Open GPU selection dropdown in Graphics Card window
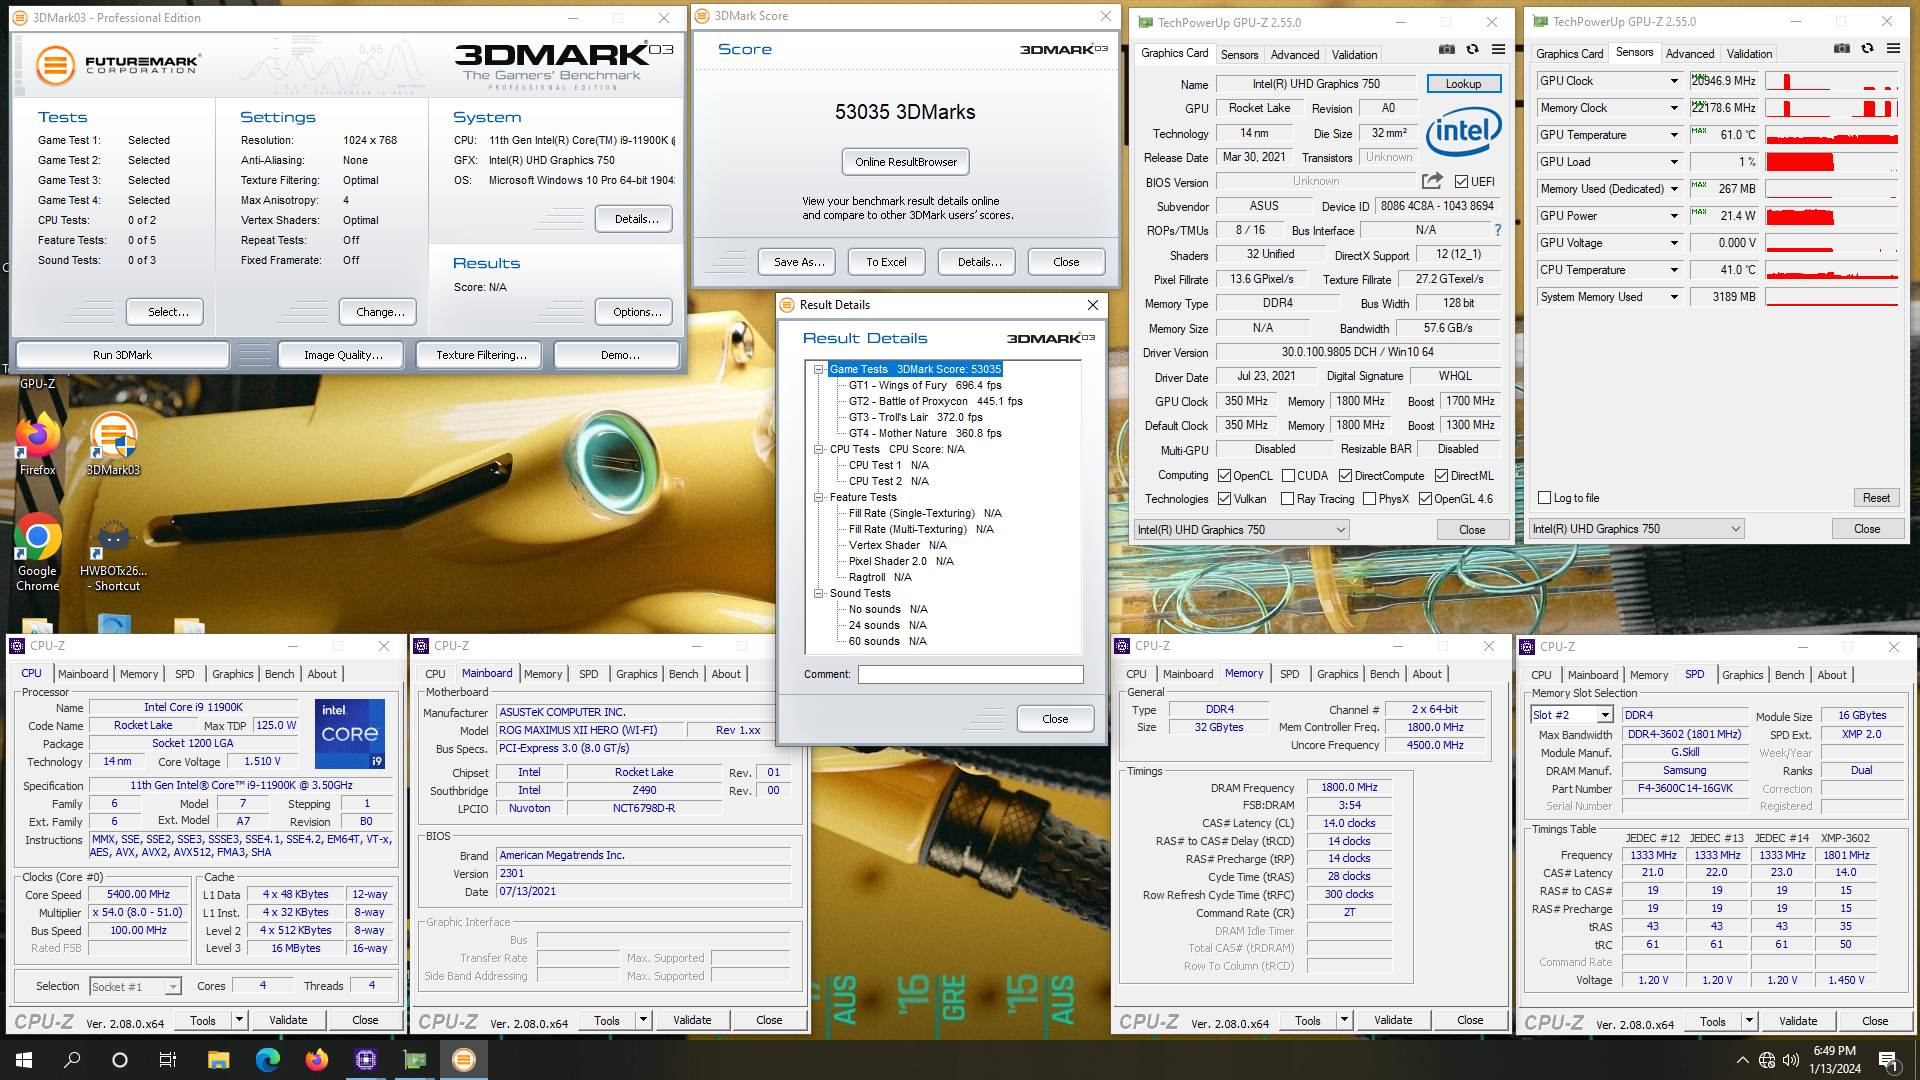This screenshot has height=1080, width=1920. point(1341,530)
